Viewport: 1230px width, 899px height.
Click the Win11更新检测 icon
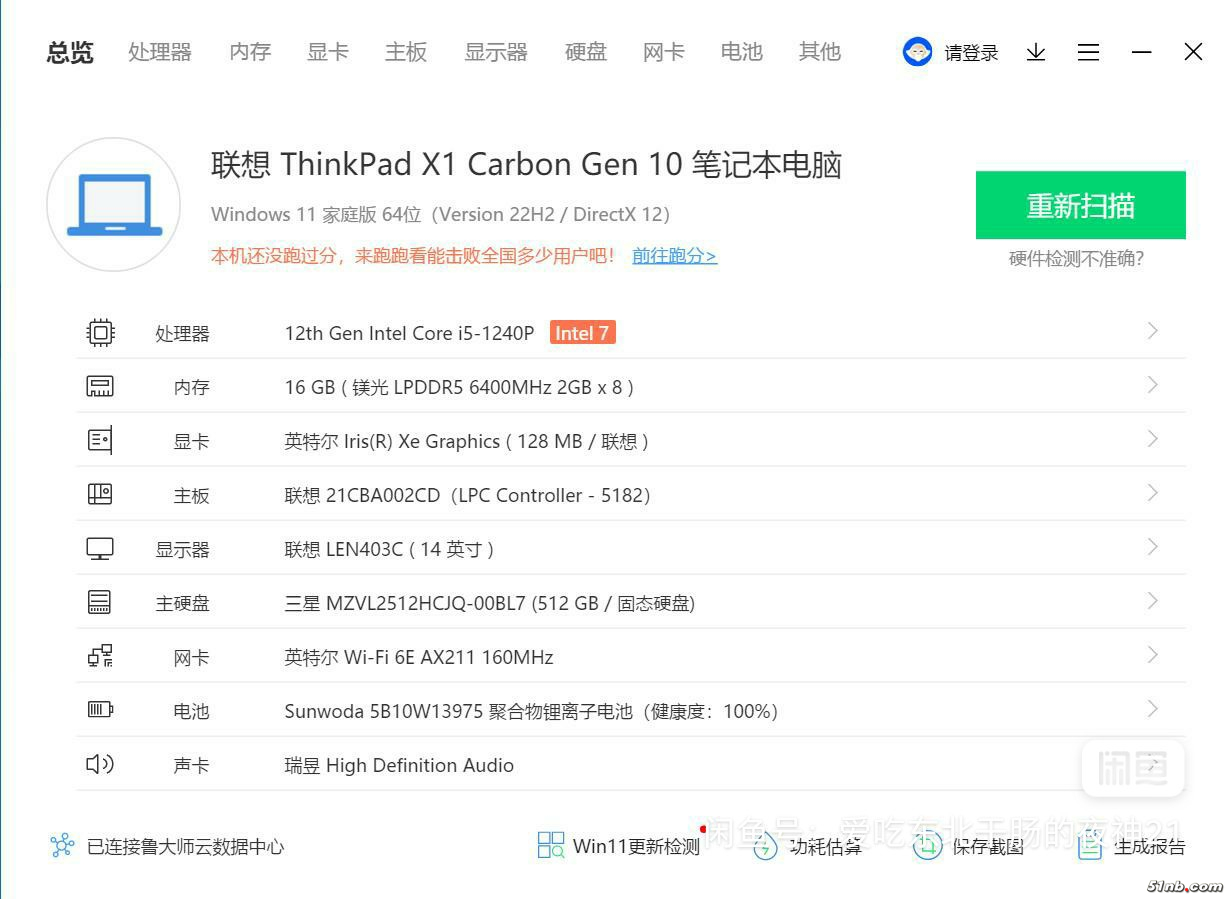coord(551,846)
